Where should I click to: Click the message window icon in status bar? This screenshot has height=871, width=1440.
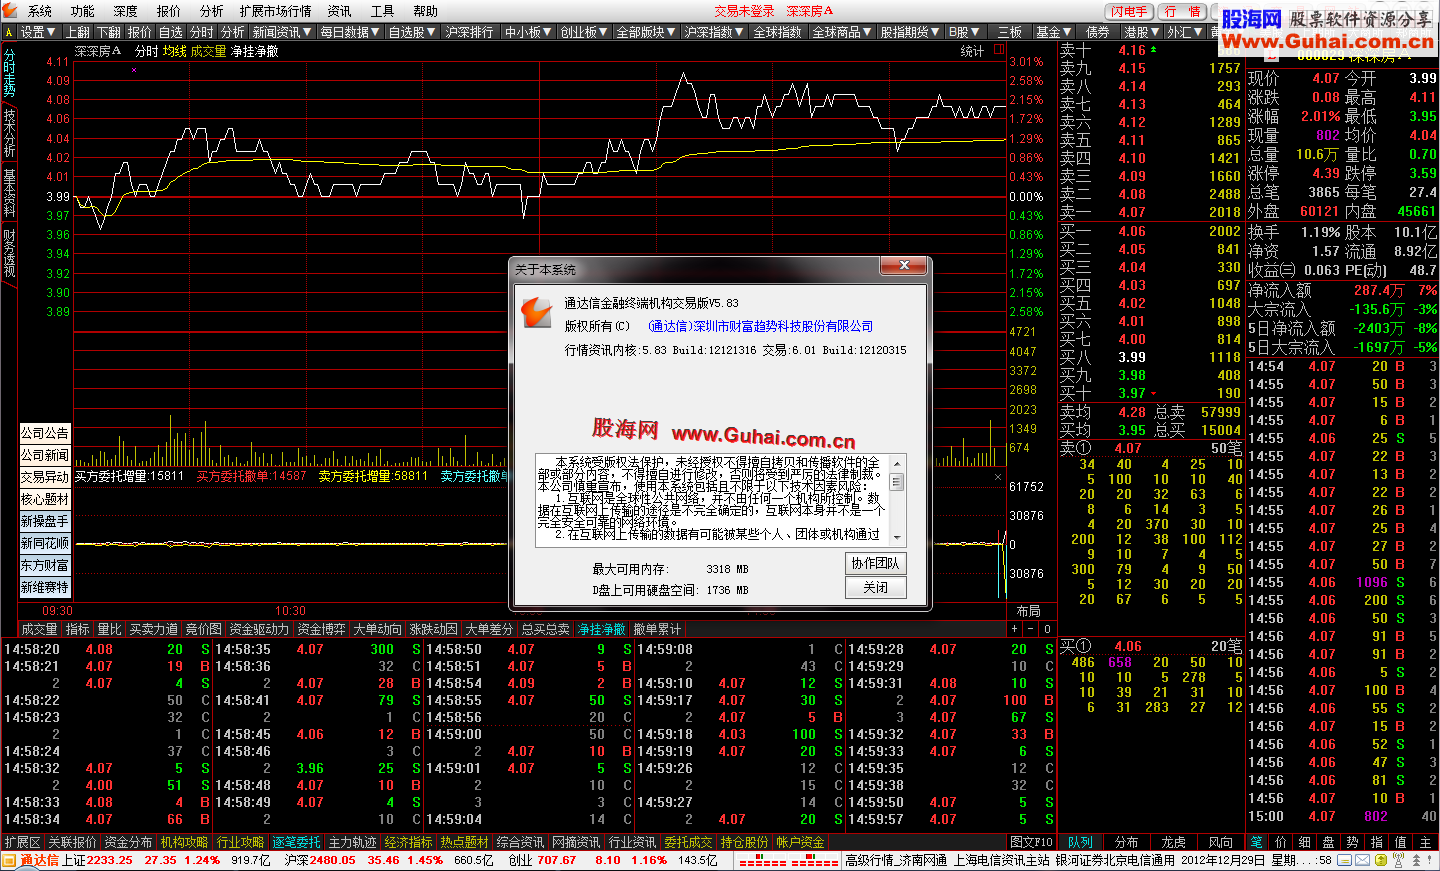click(x=1345, y=860)
